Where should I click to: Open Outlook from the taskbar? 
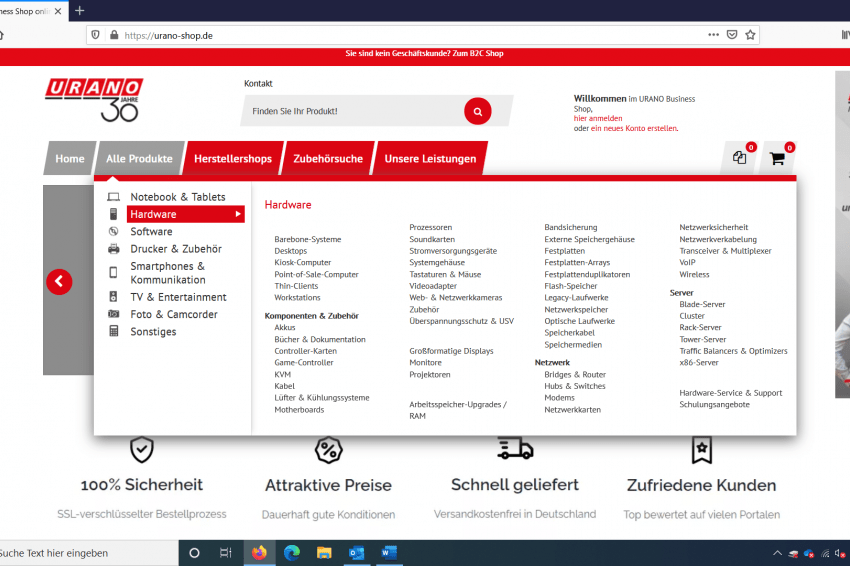pos(357,553)
